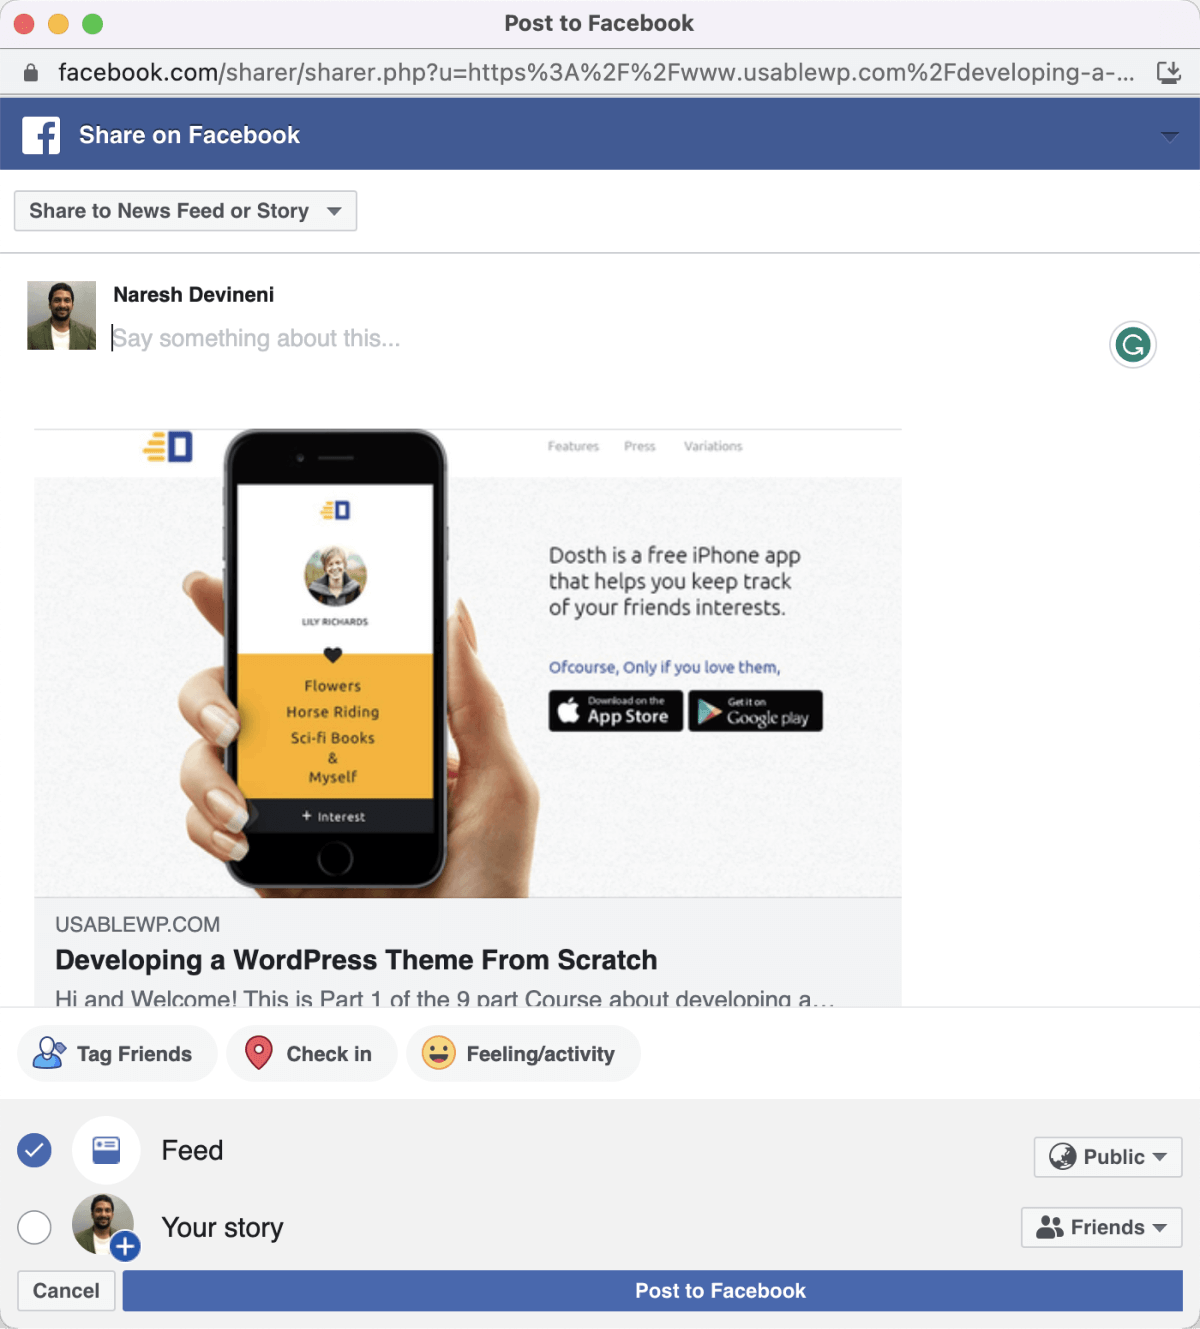Click the Feeling/activity button
Viewport: 1200px width, 1329px height.
click(x=523, y=1054)
